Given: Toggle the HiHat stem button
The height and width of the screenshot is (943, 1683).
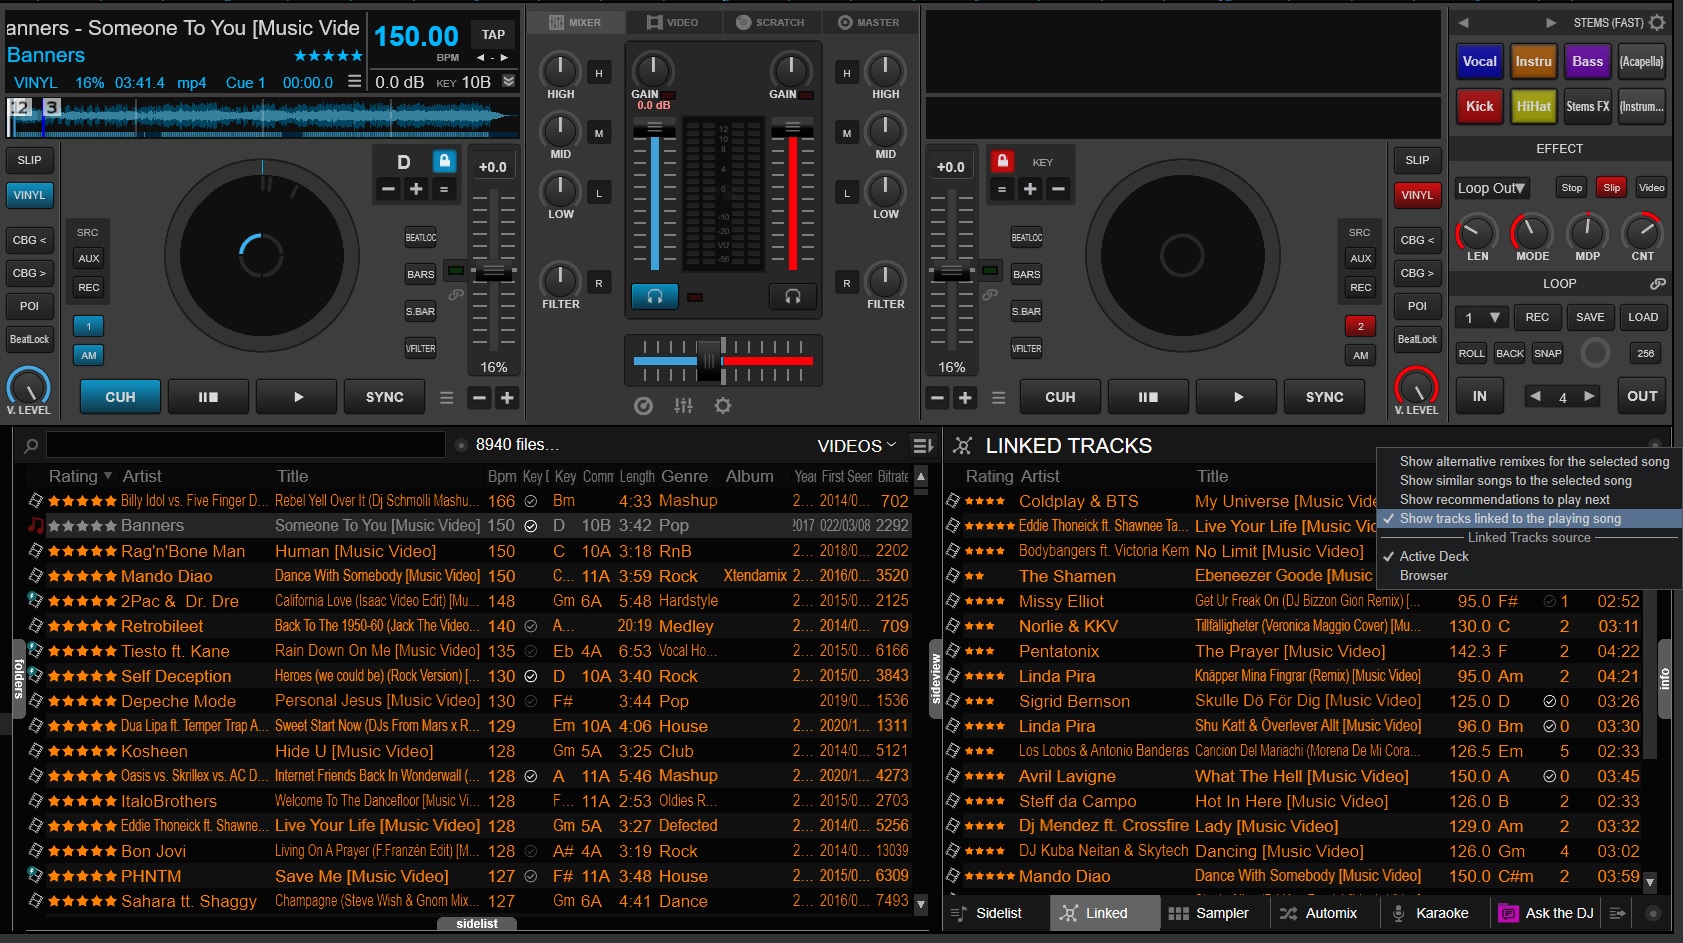Looking at the screenshot, I should 1534,106.
